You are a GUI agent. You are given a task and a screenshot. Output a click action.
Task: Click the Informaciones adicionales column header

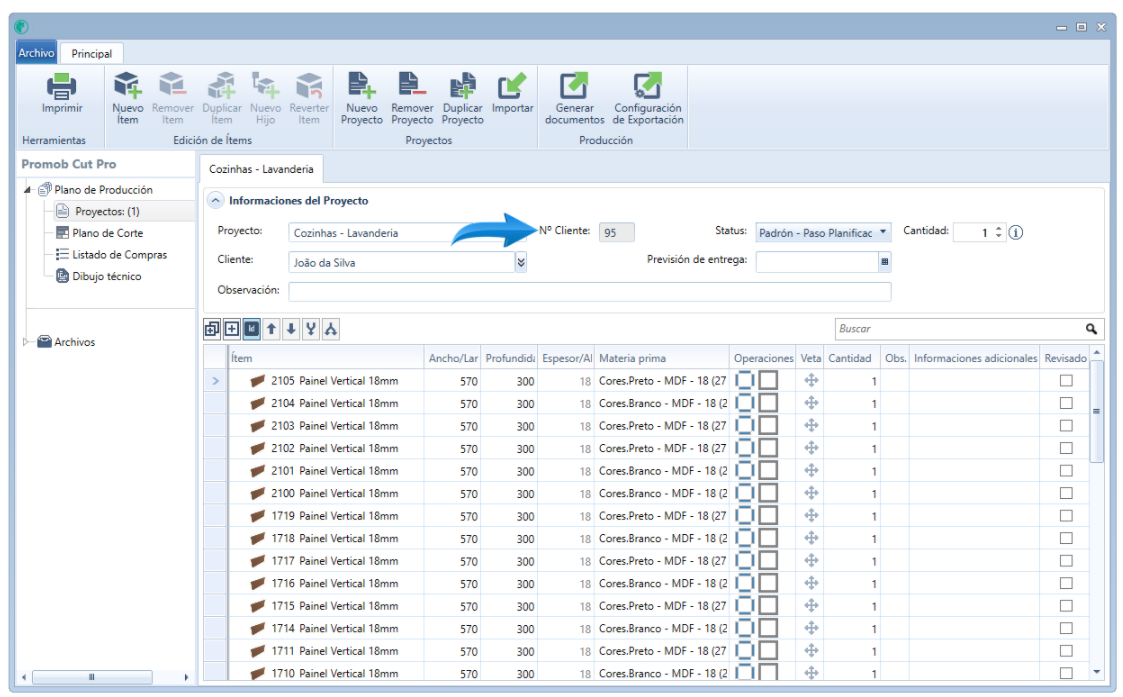point(975,357)
